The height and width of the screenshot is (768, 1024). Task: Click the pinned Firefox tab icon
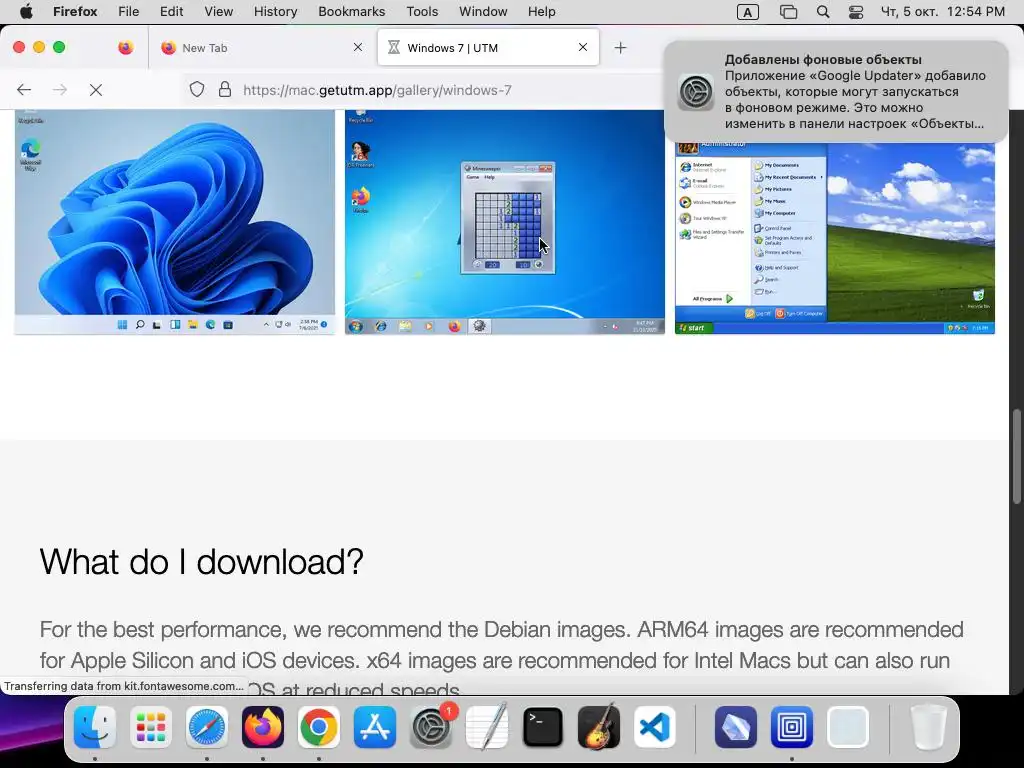[125, 48]
